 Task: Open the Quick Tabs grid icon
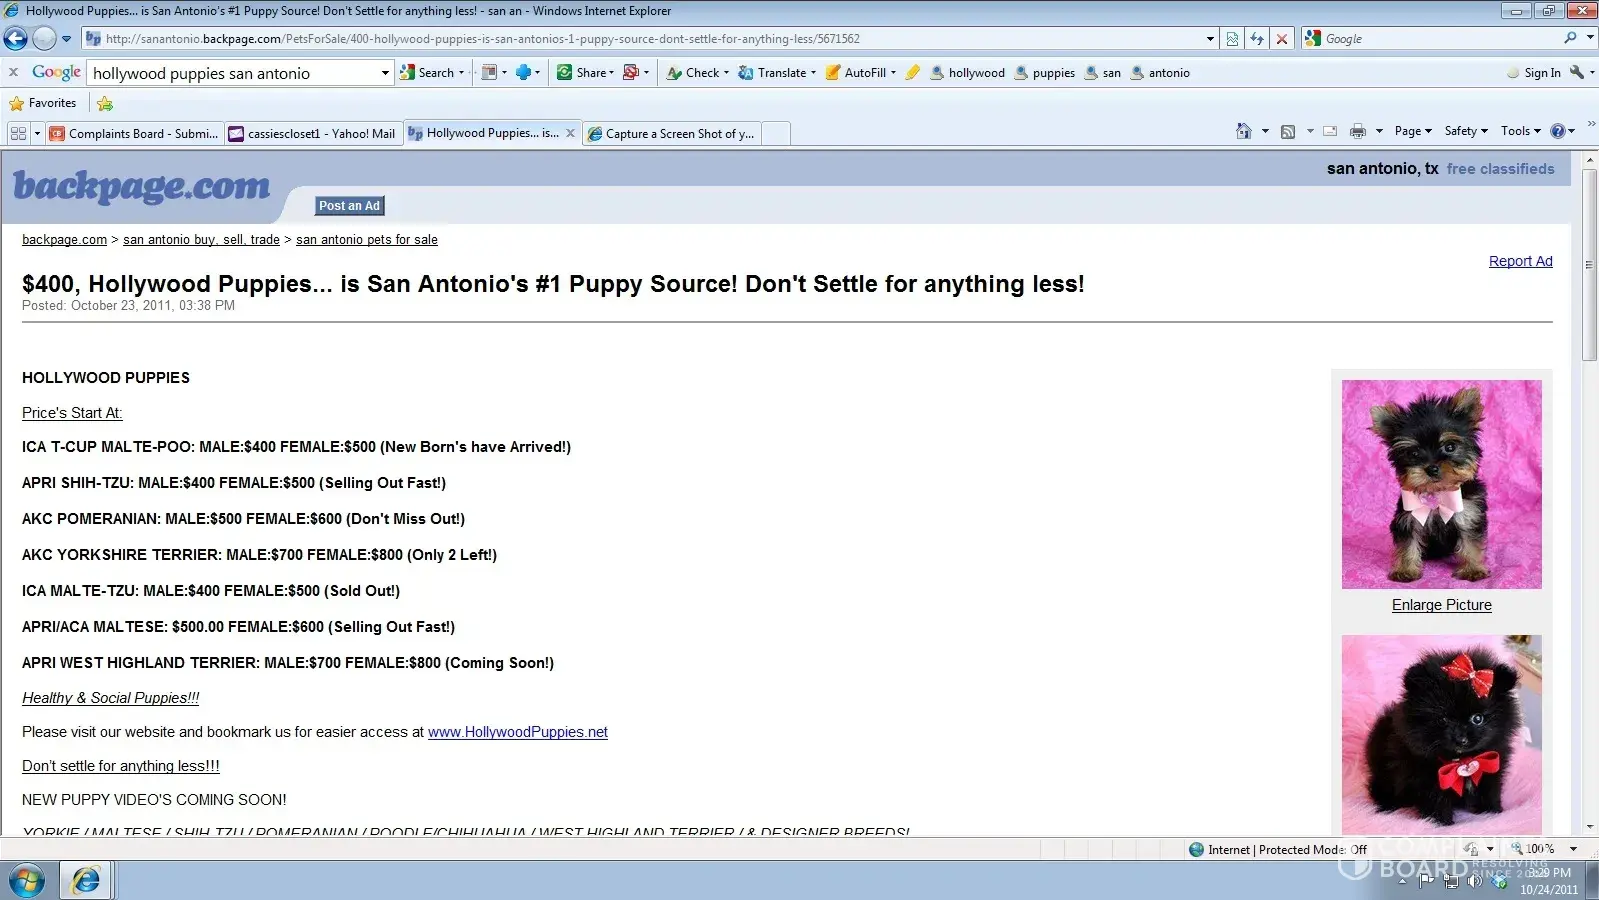click(x=18, y=133)
